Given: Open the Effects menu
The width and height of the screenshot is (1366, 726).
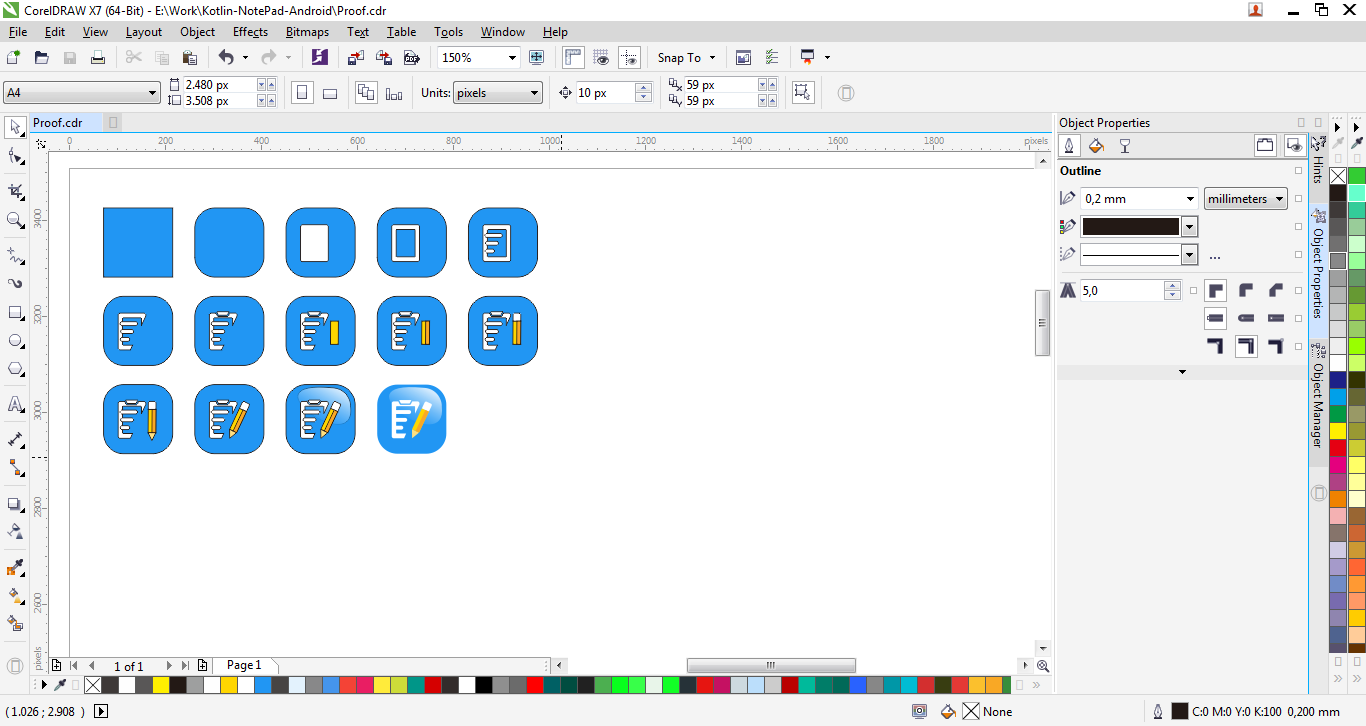Looking at the screenshot, I should point(250,32).
